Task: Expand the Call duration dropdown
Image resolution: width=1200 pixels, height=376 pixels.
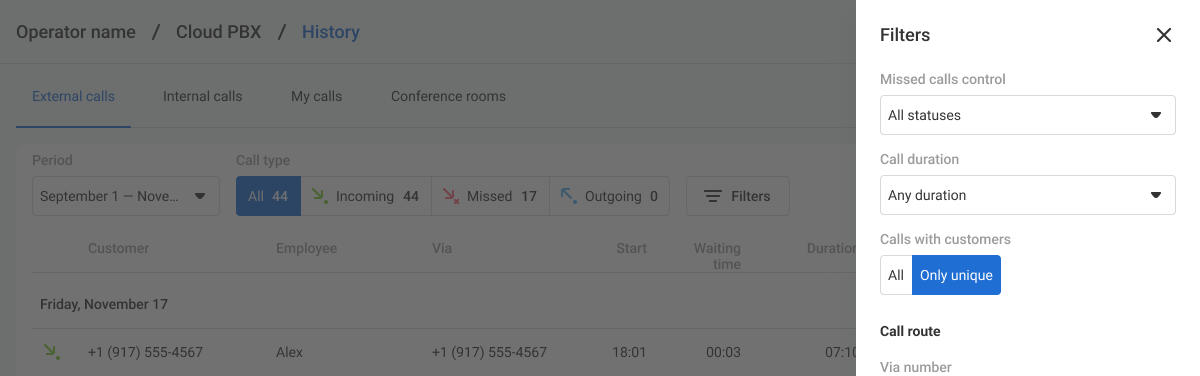Action: click(x=1028, y=195)
